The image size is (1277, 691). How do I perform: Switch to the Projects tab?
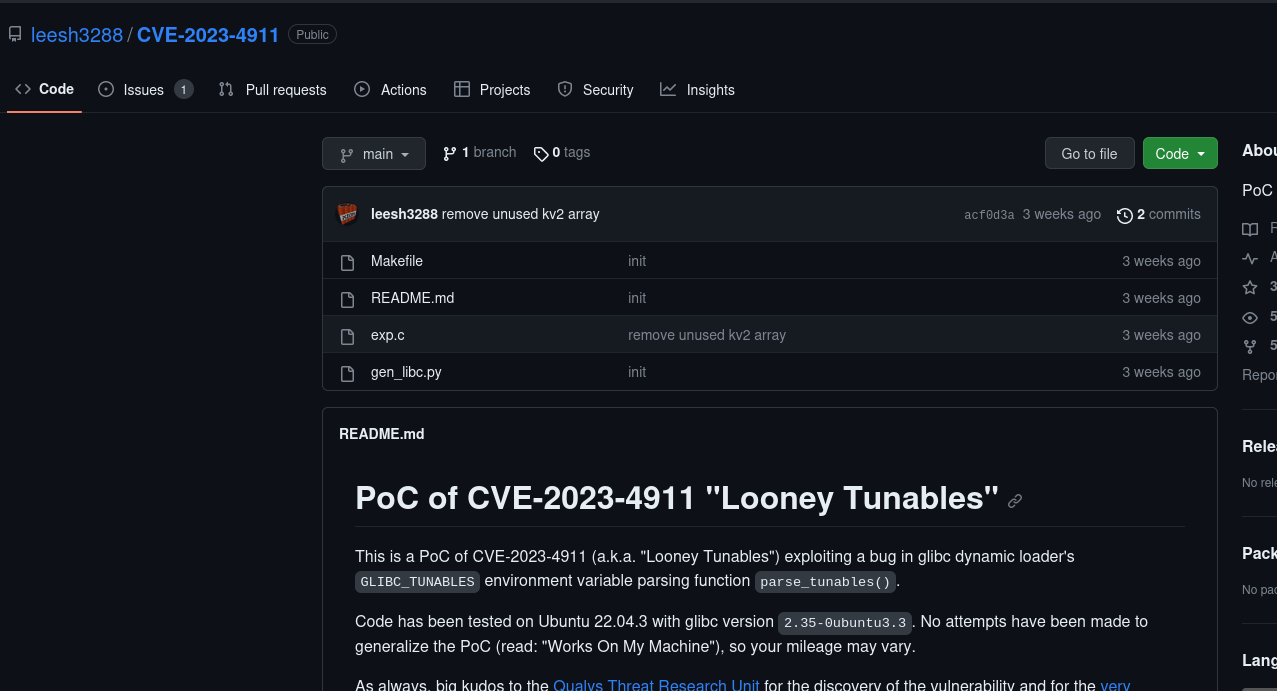click(492, 90)
